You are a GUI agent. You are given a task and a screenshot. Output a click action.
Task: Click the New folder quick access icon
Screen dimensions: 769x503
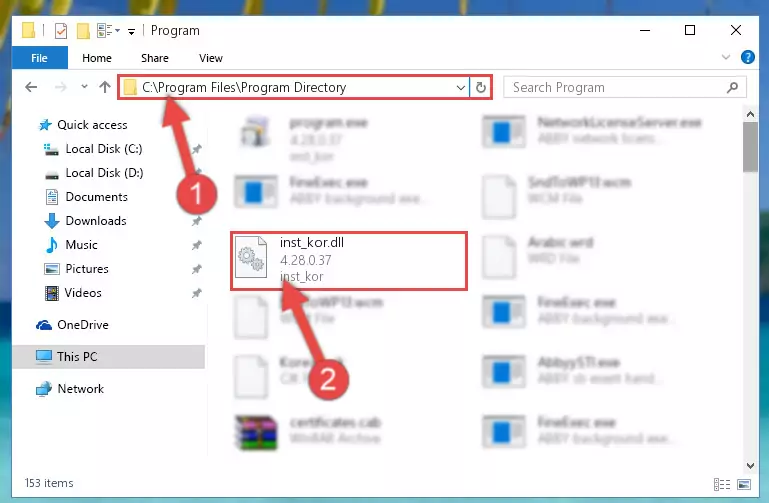83,30
